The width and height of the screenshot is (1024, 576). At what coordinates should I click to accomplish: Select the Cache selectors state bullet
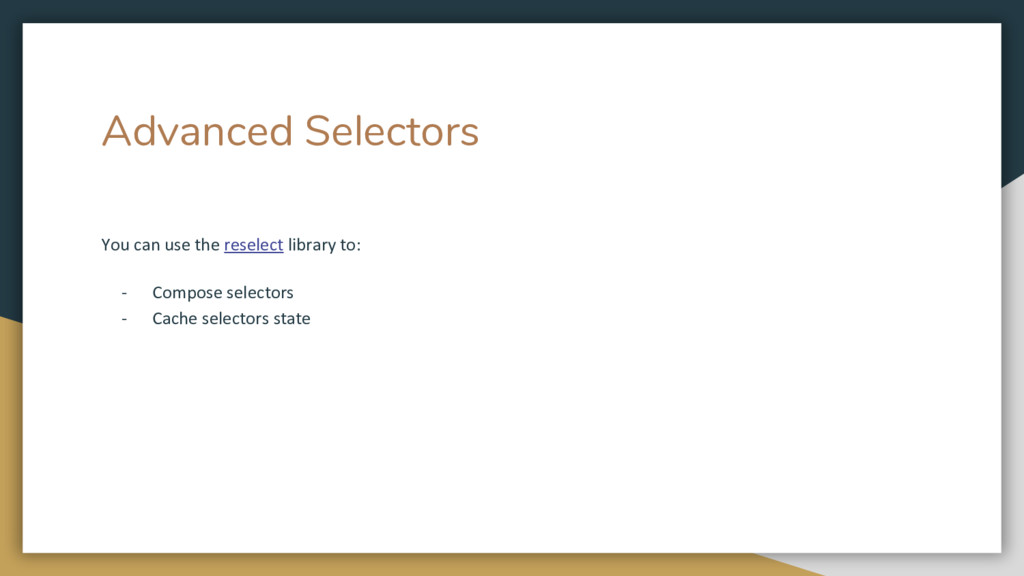(x=231, y=319)
